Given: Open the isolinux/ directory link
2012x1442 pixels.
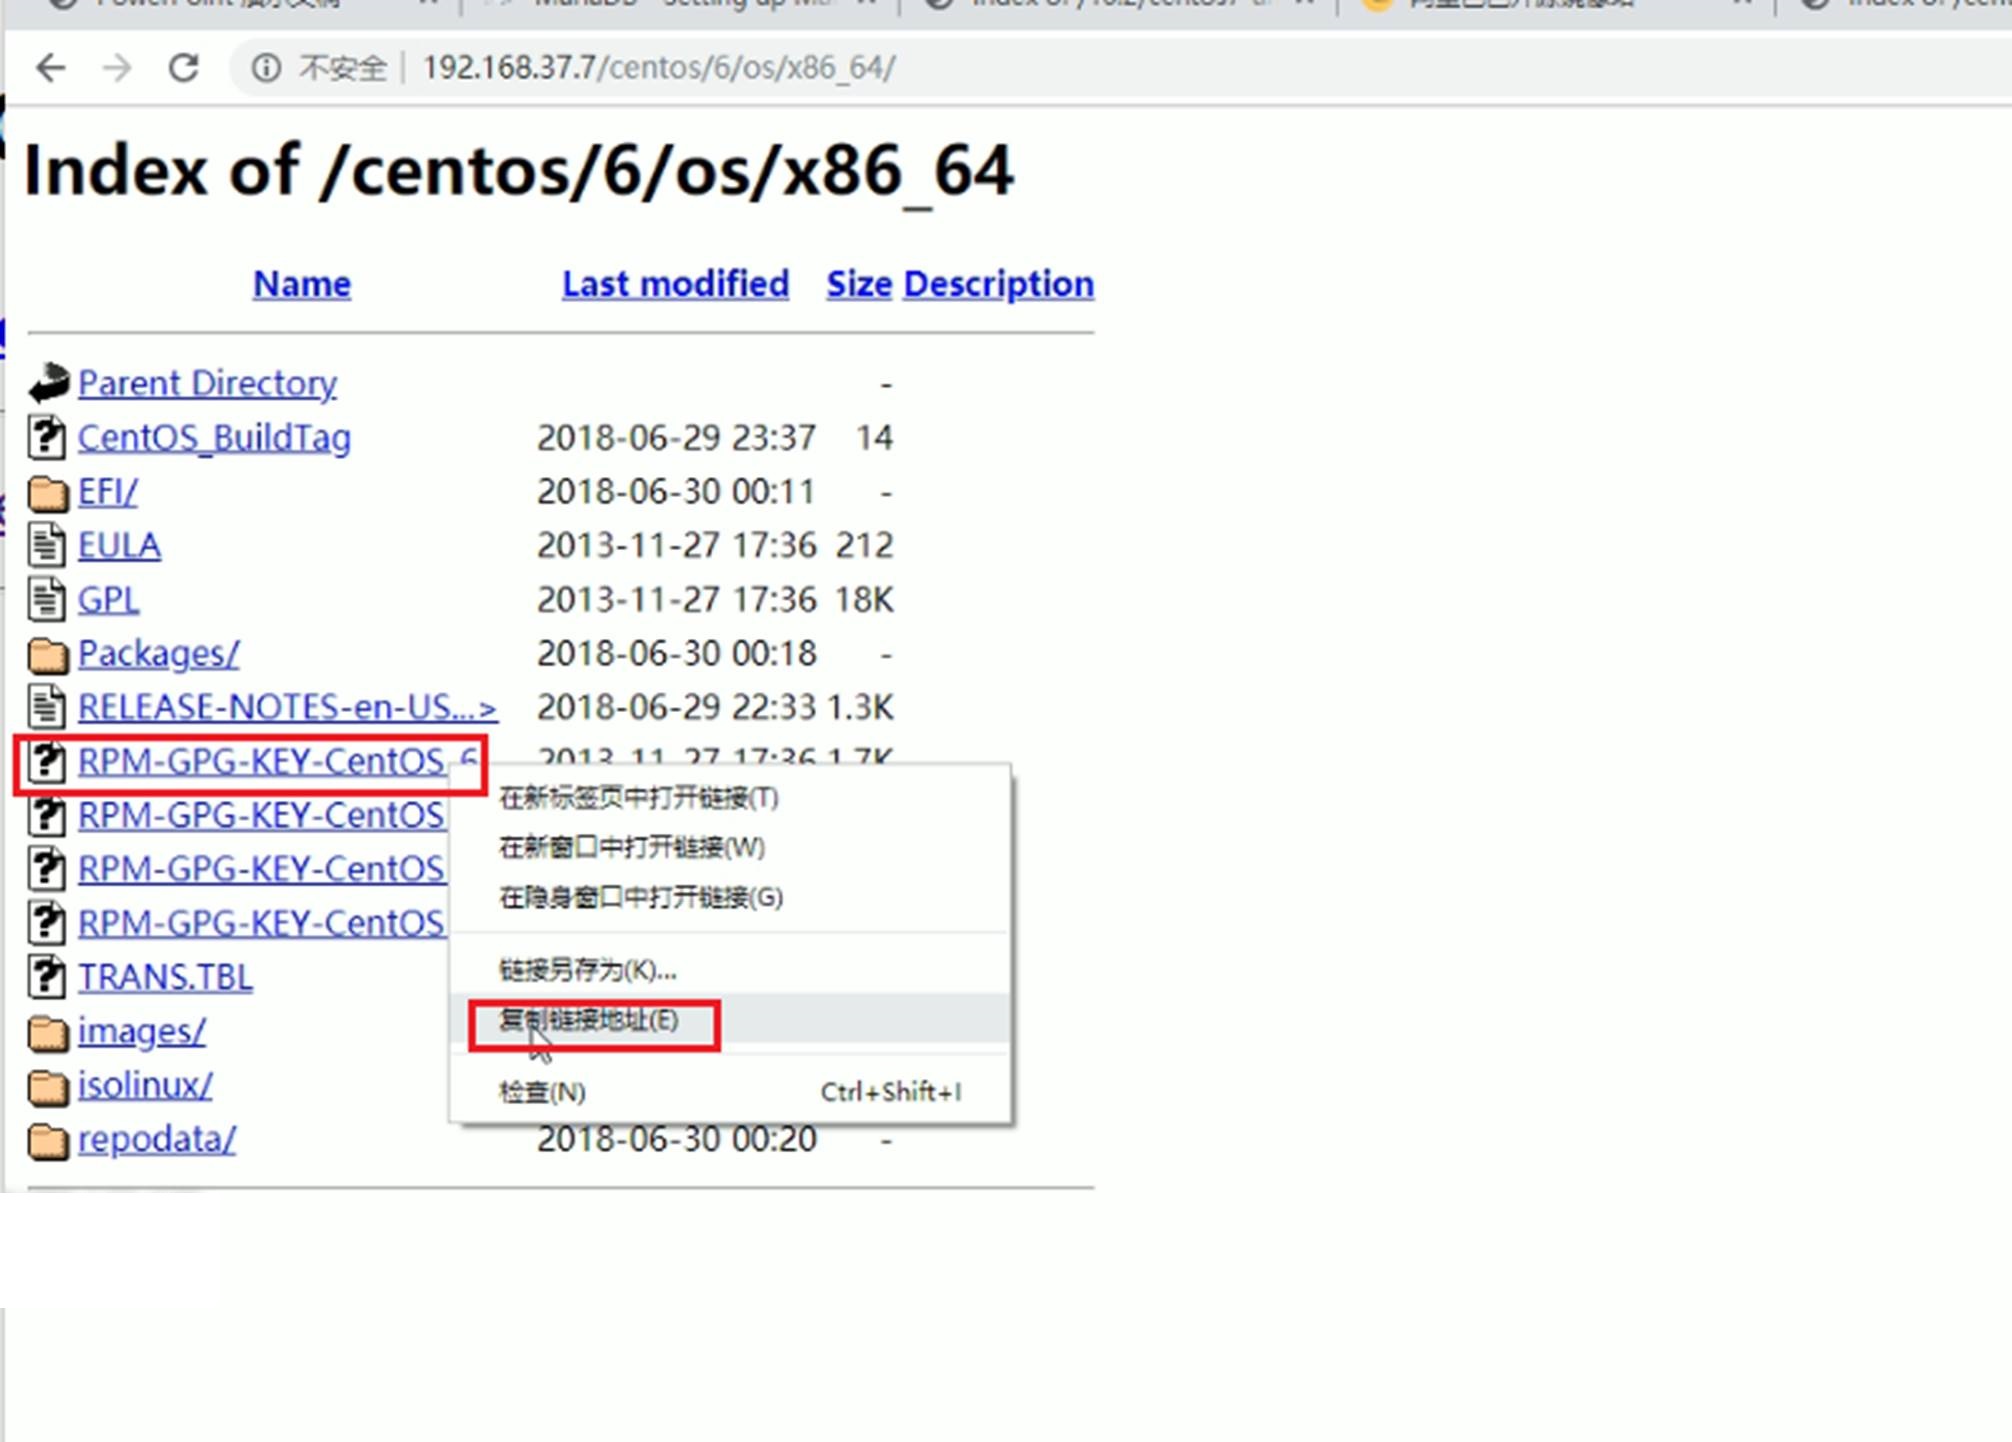Looking at the screenshot, I should [x=145, y=1085].
